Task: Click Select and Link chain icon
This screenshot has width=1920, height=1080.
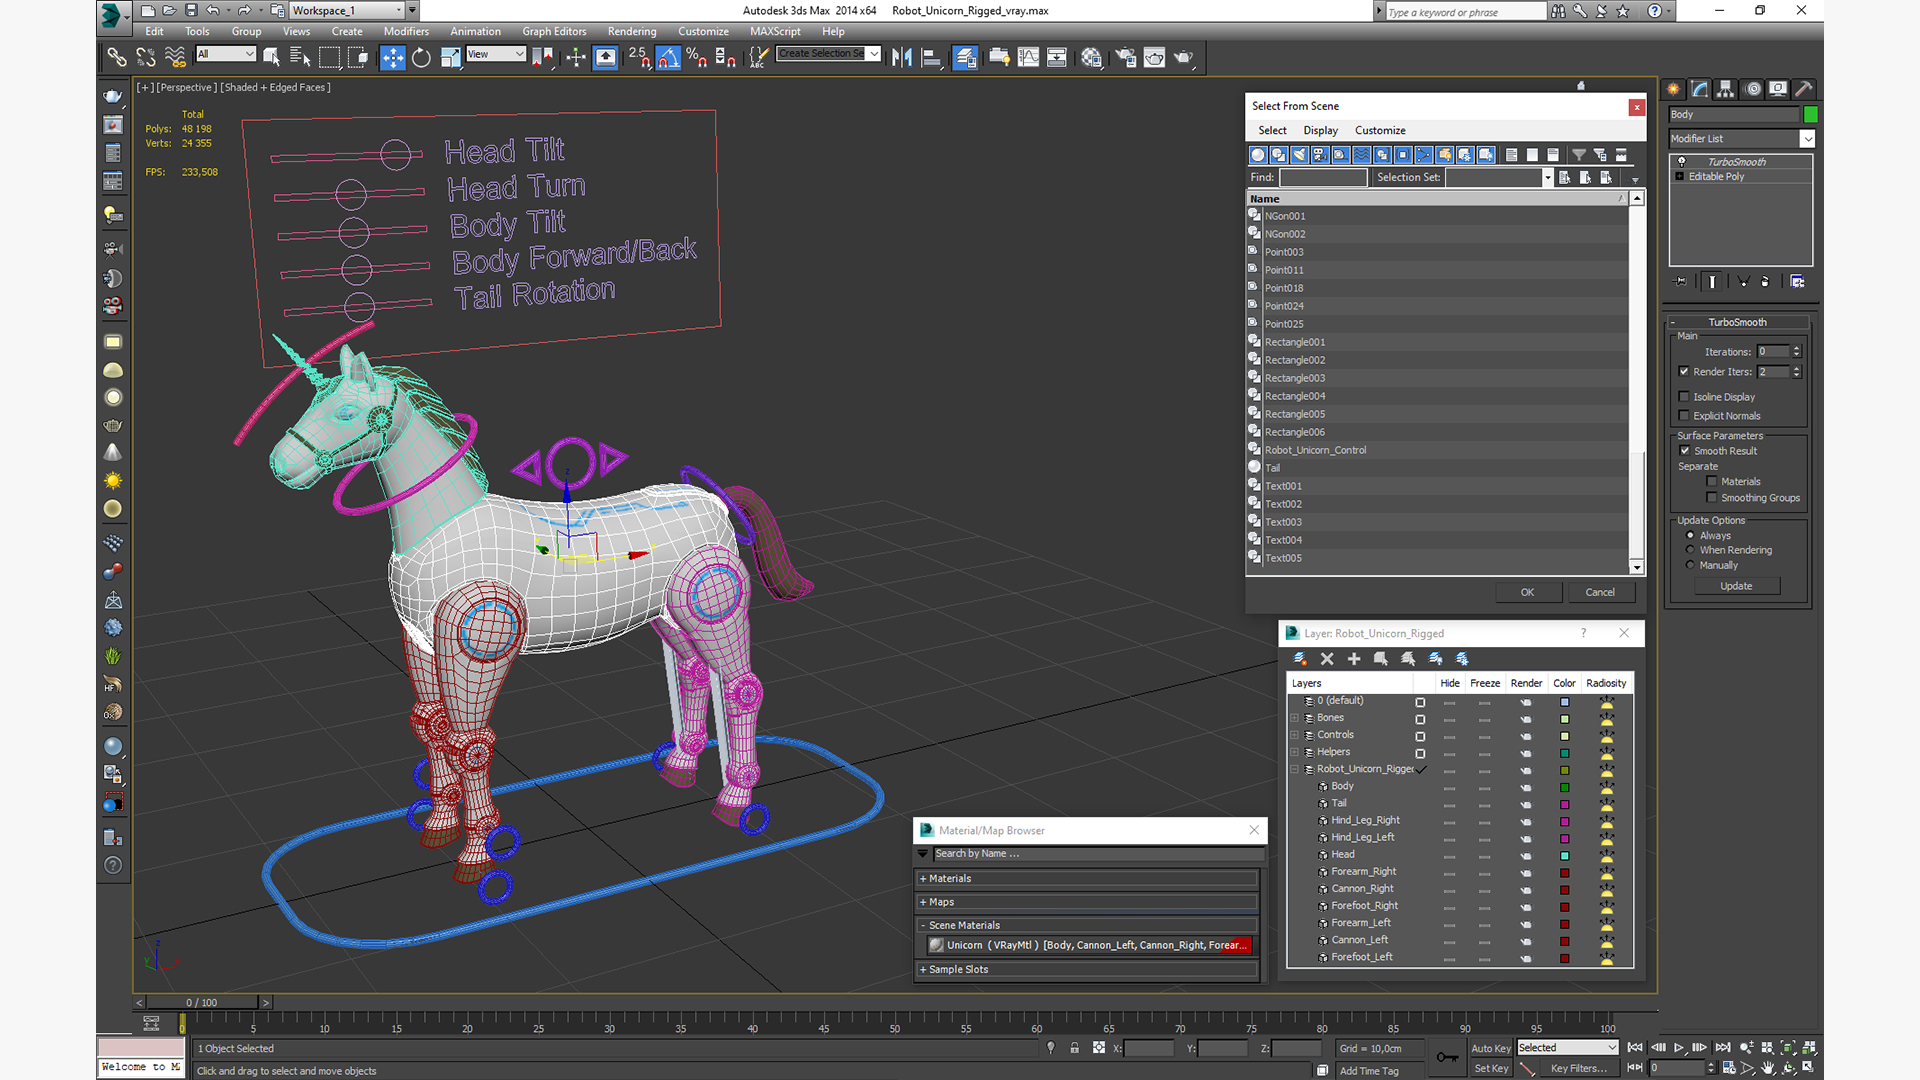Action: tap(117, 58)
